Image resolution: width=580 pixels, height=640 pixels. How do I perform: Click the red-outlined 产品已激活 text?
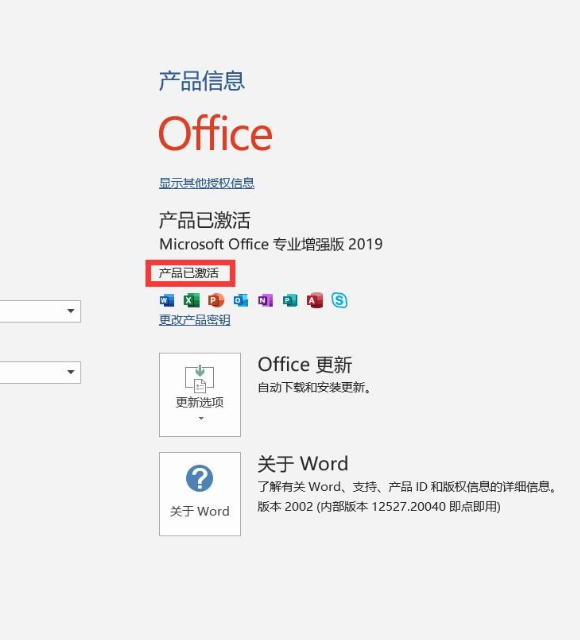pyautogui.click(x=189, y=273)
